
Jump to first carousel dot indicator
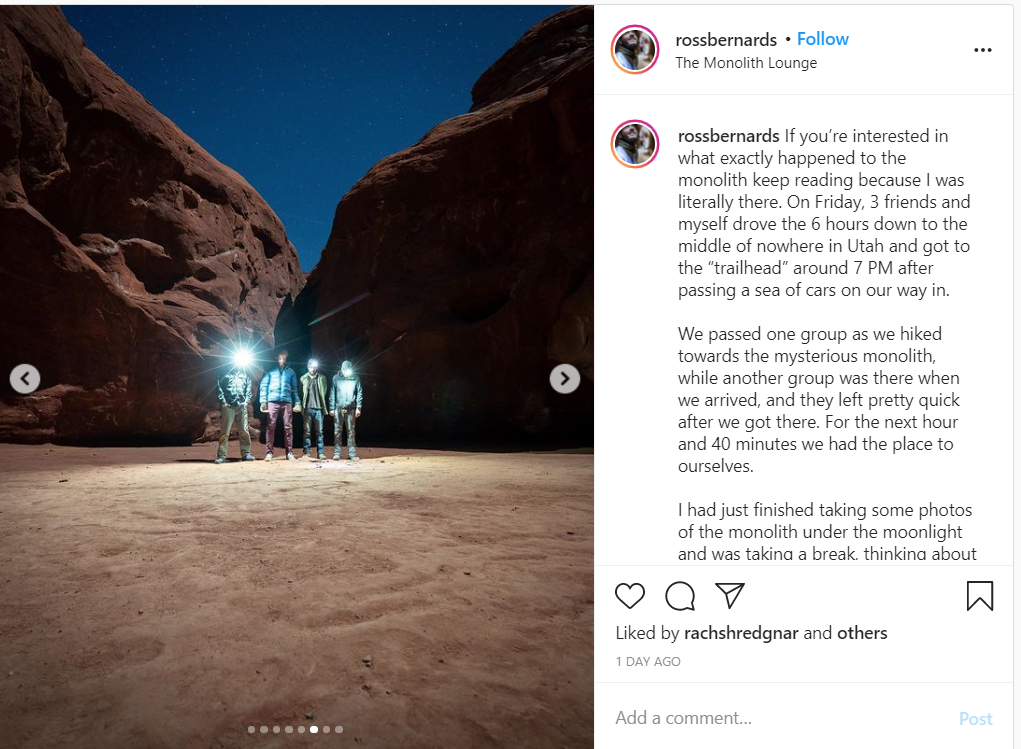[x=251, y=729]
